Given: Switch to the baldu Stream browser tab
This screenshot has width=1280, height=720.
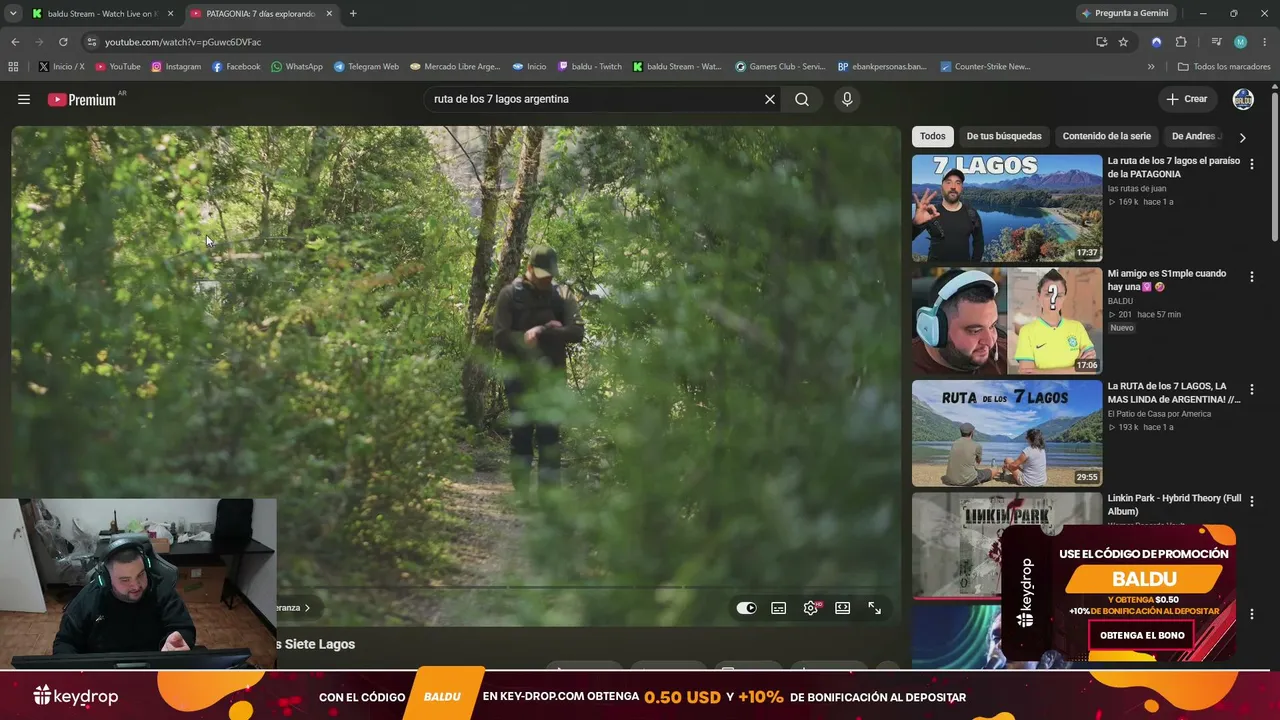Looking at the screenshot, I should tap(103, 14).
